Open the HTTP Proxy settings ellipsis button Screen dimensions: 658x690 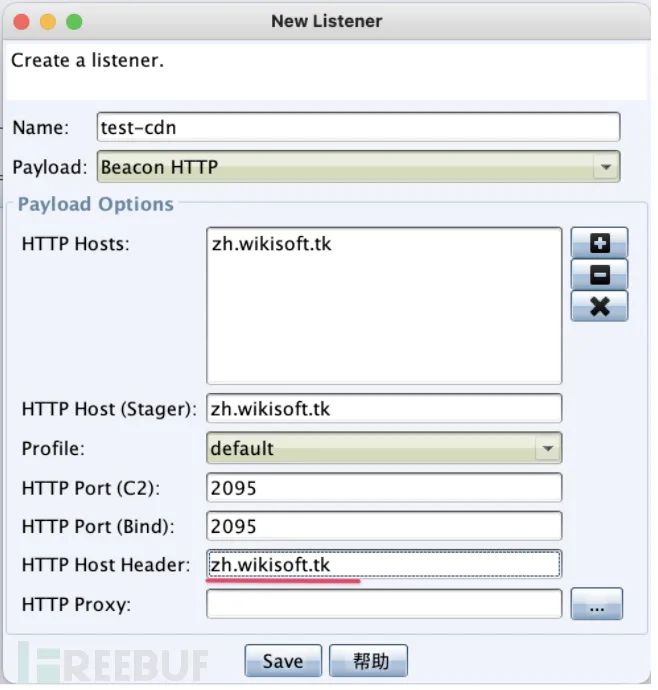[x=596, y=605]
